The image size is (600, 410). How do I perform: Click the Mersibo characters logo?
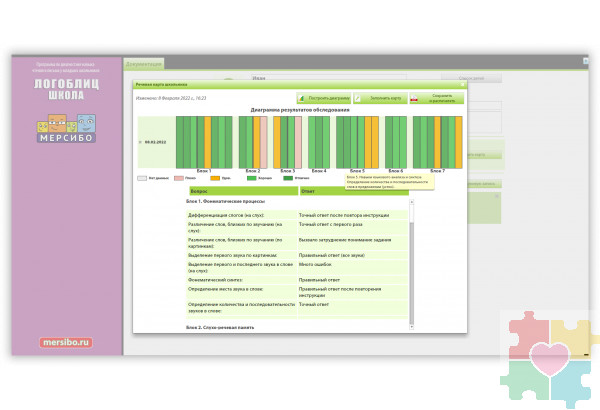tap(67, 125)
